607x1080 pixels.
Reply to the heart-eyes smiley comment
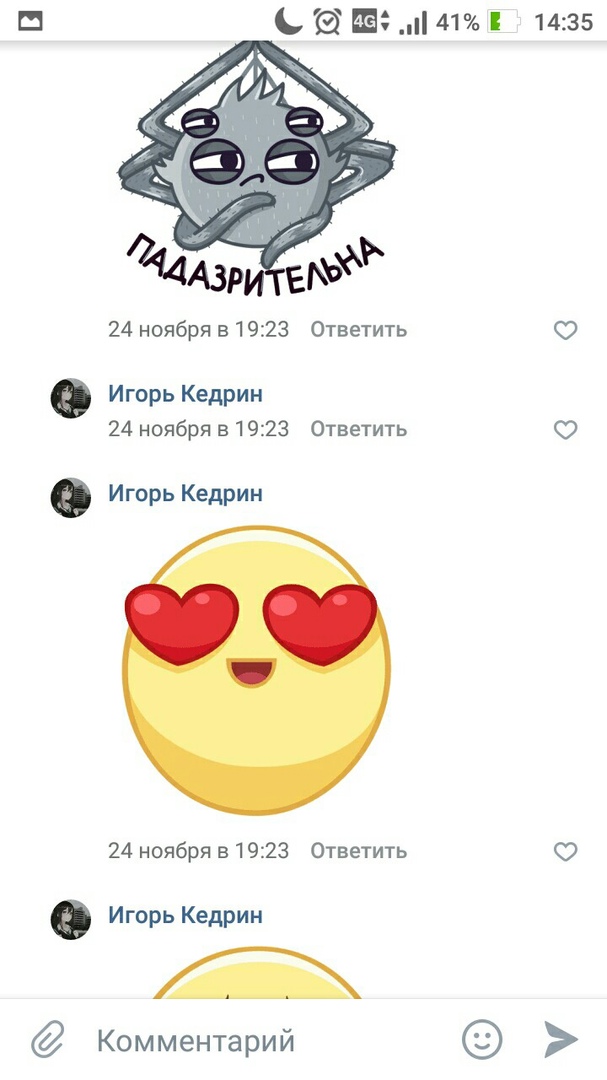[358, 851]
